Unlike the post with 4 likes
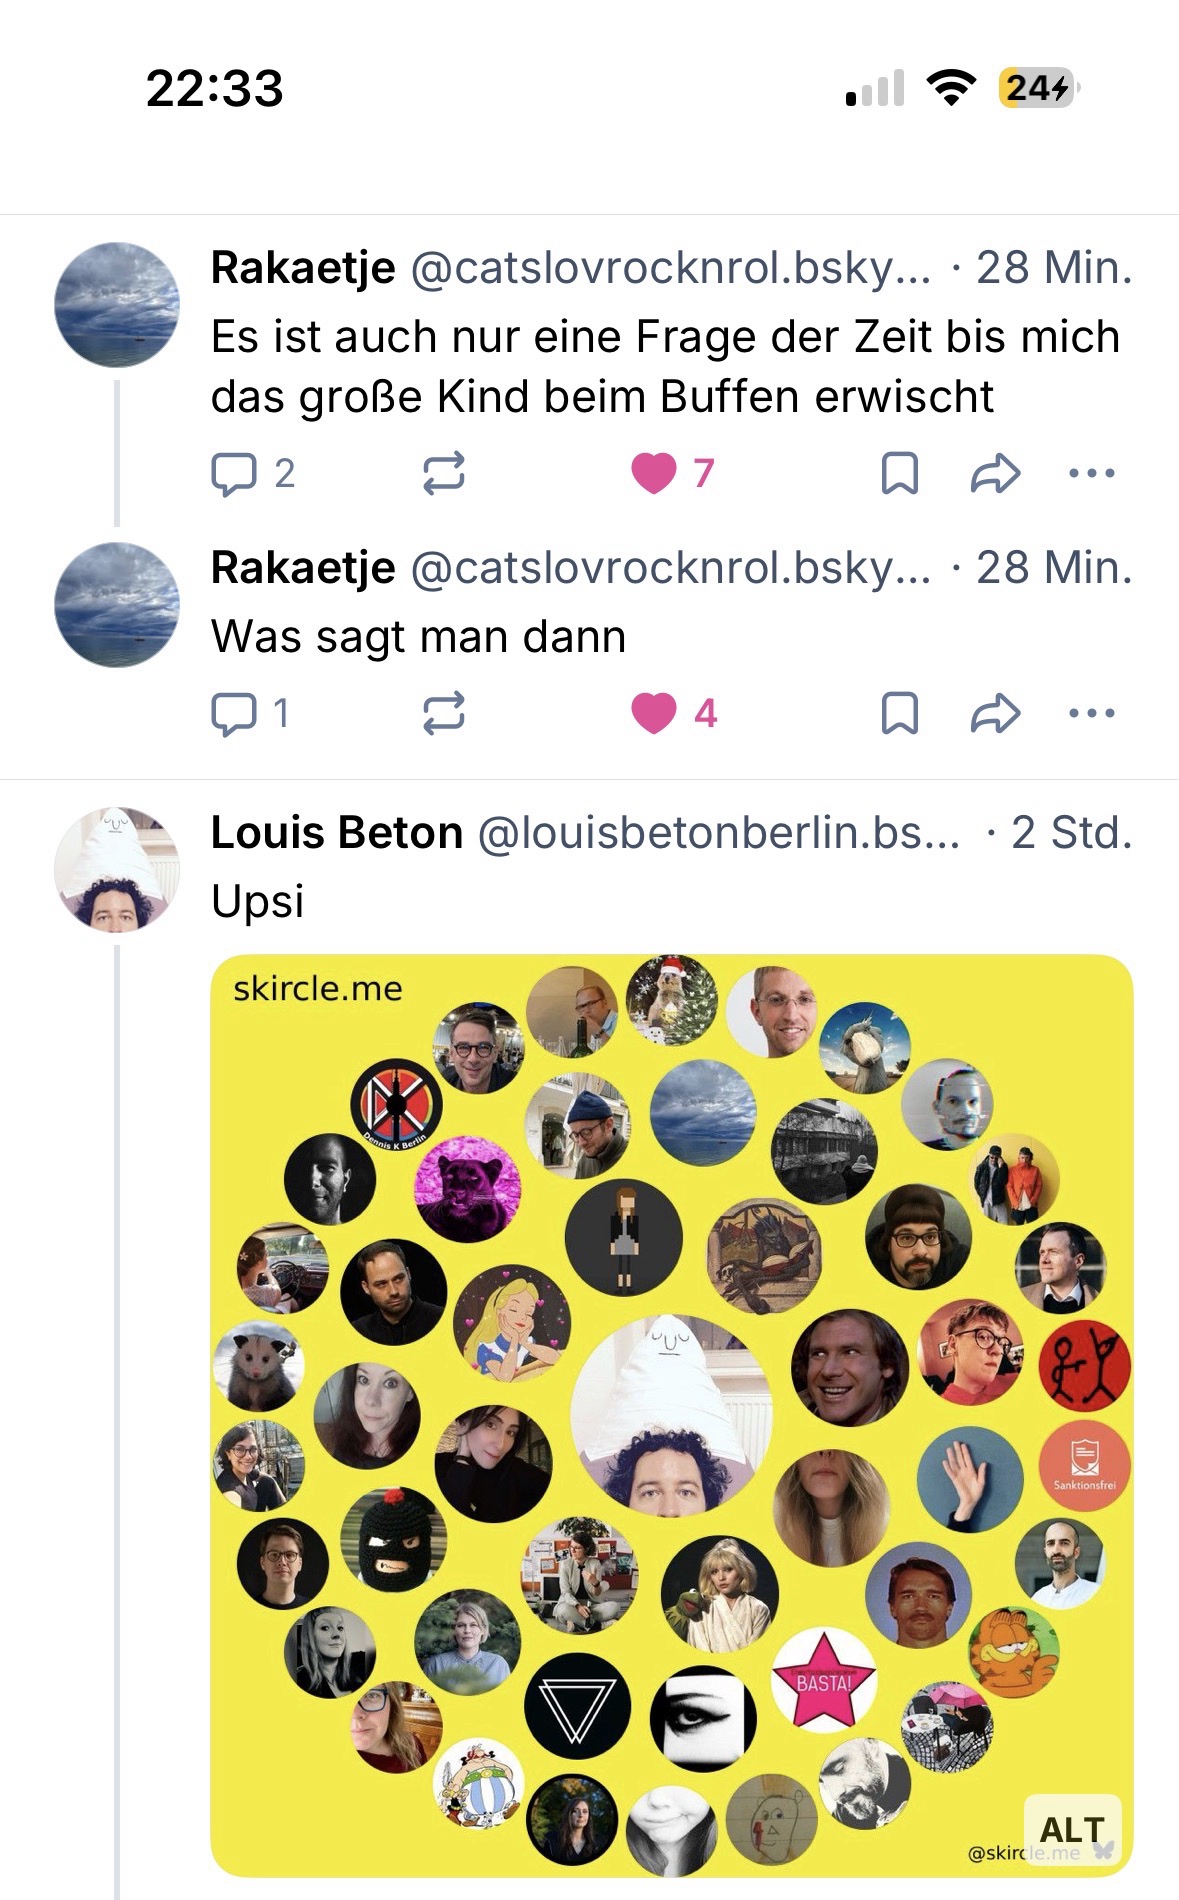The image size is (1179, 1900). click(654, 713)
